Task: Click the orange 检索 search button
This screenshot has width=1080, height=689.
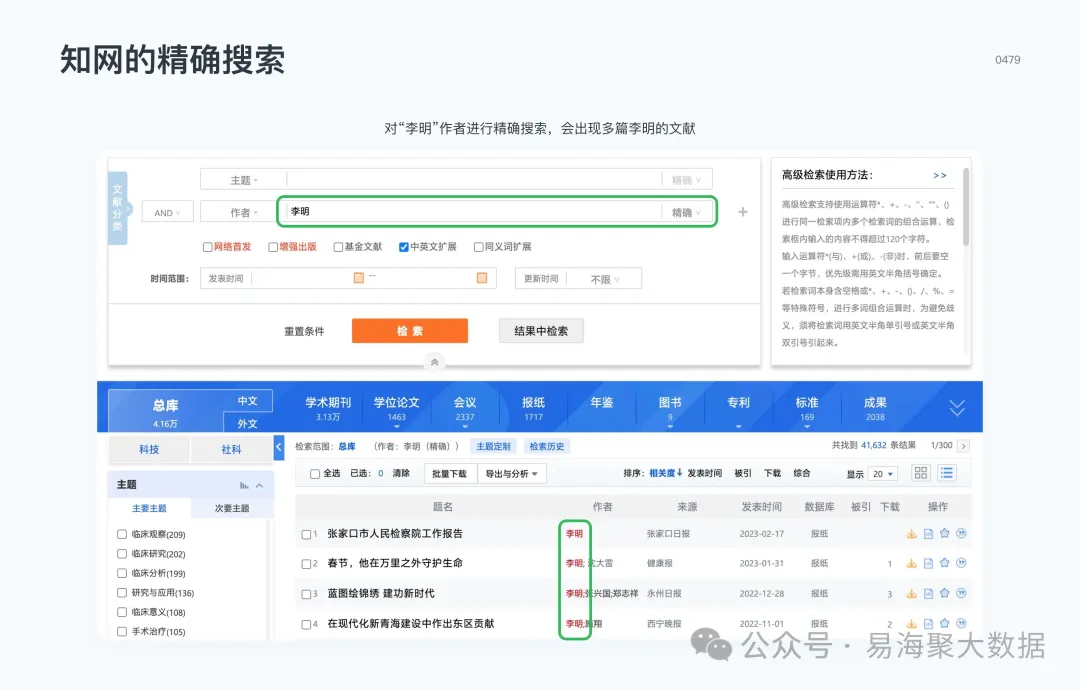Action: click(x=409, y=330)
